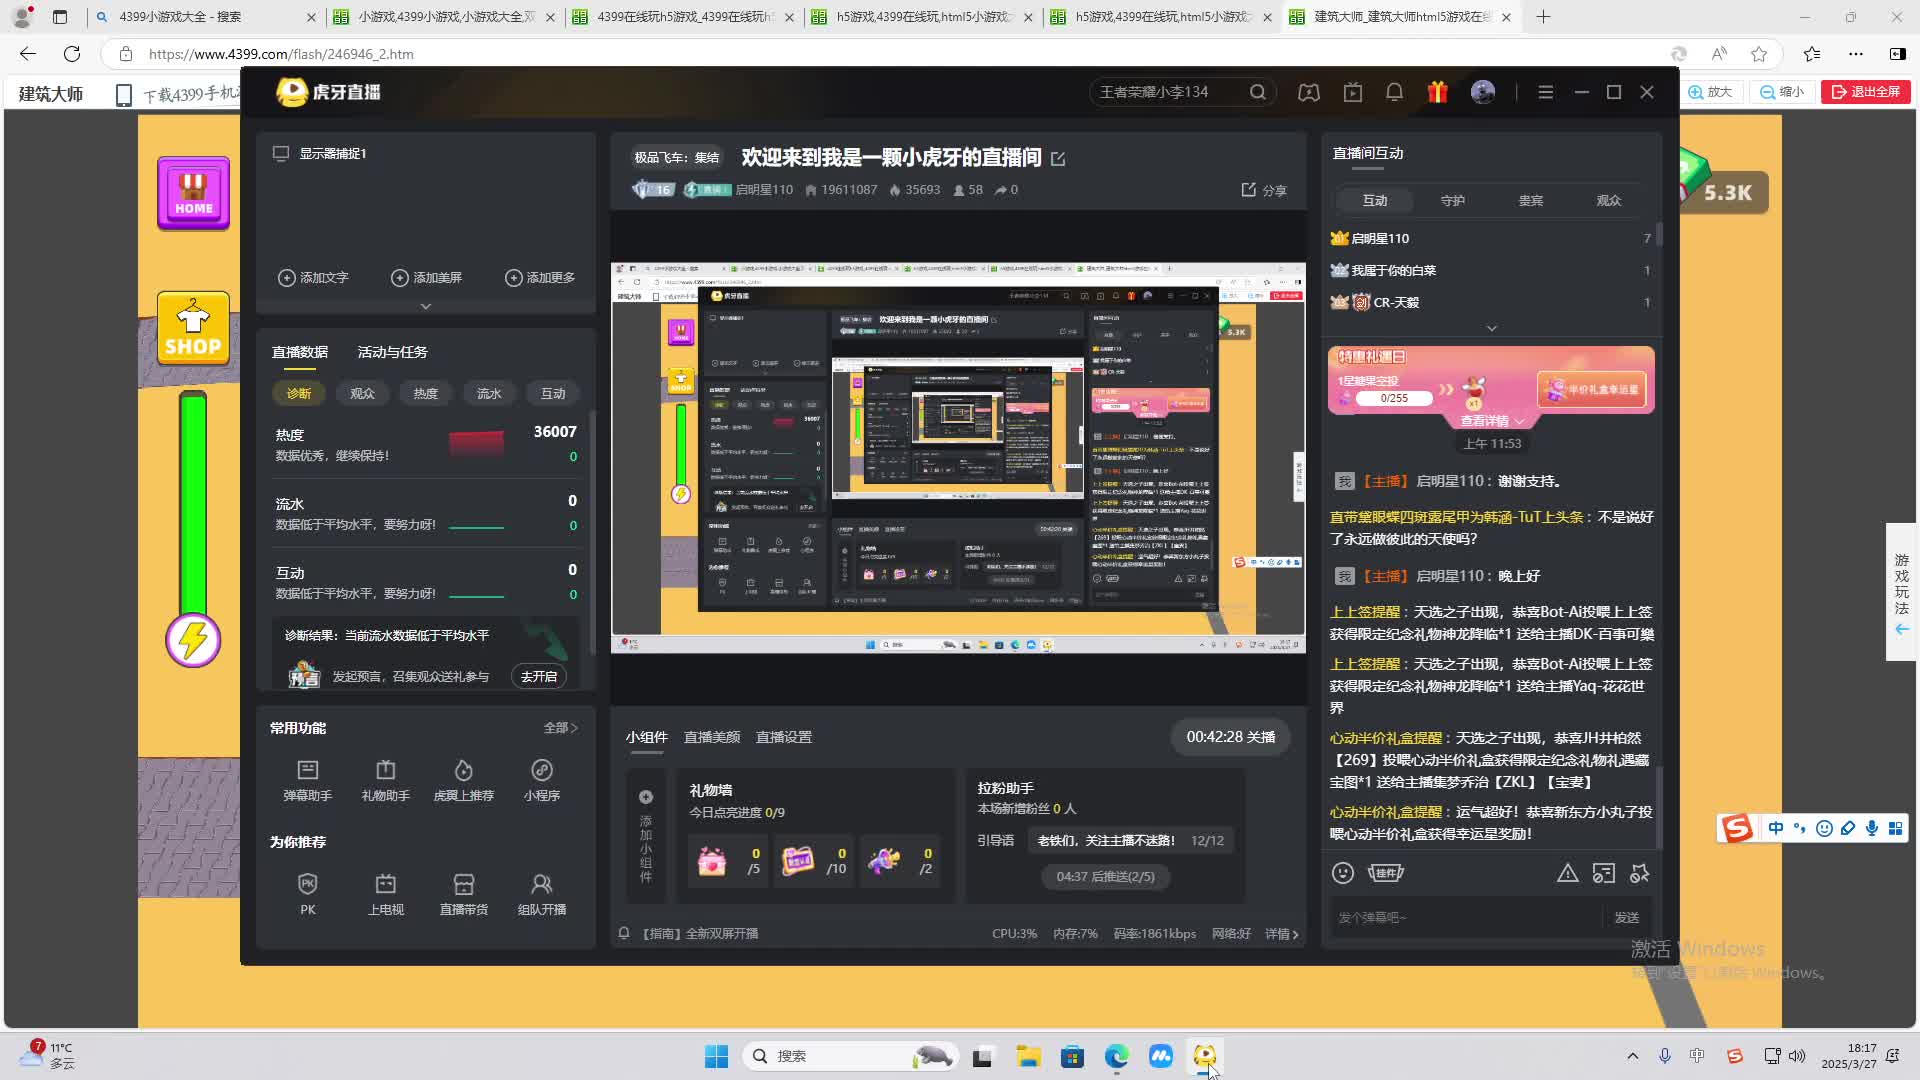Open the 直播设置 tab
Viewport: 1920px width, 1080px height.
pyautogui.click(x=784, y=736)
